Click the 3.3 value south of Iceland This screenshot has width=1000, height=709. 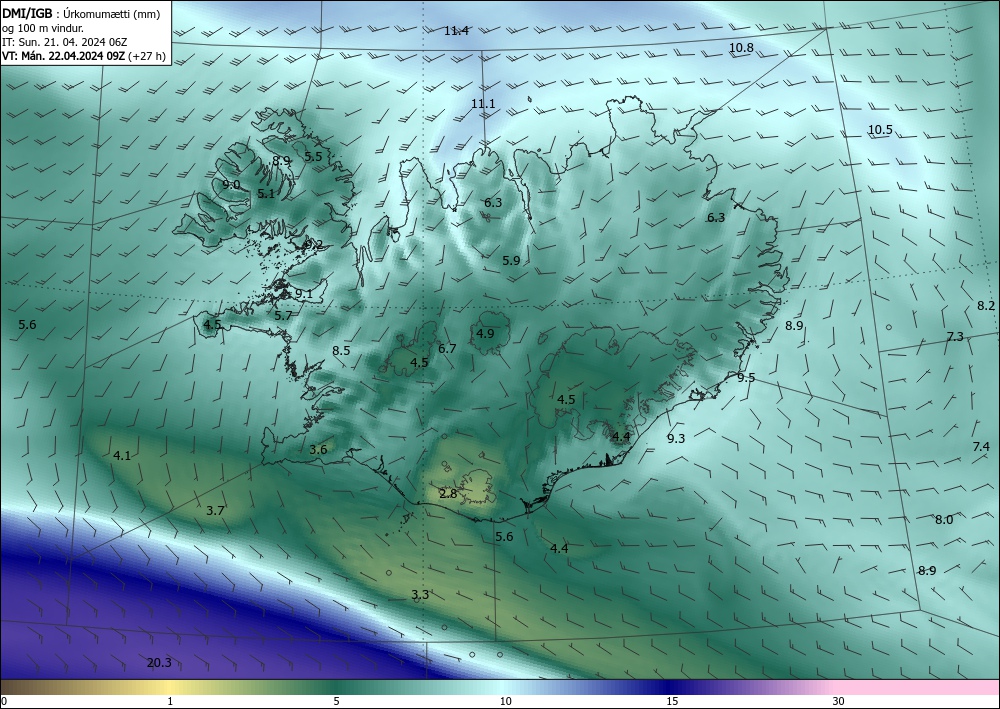coord(420,595)
